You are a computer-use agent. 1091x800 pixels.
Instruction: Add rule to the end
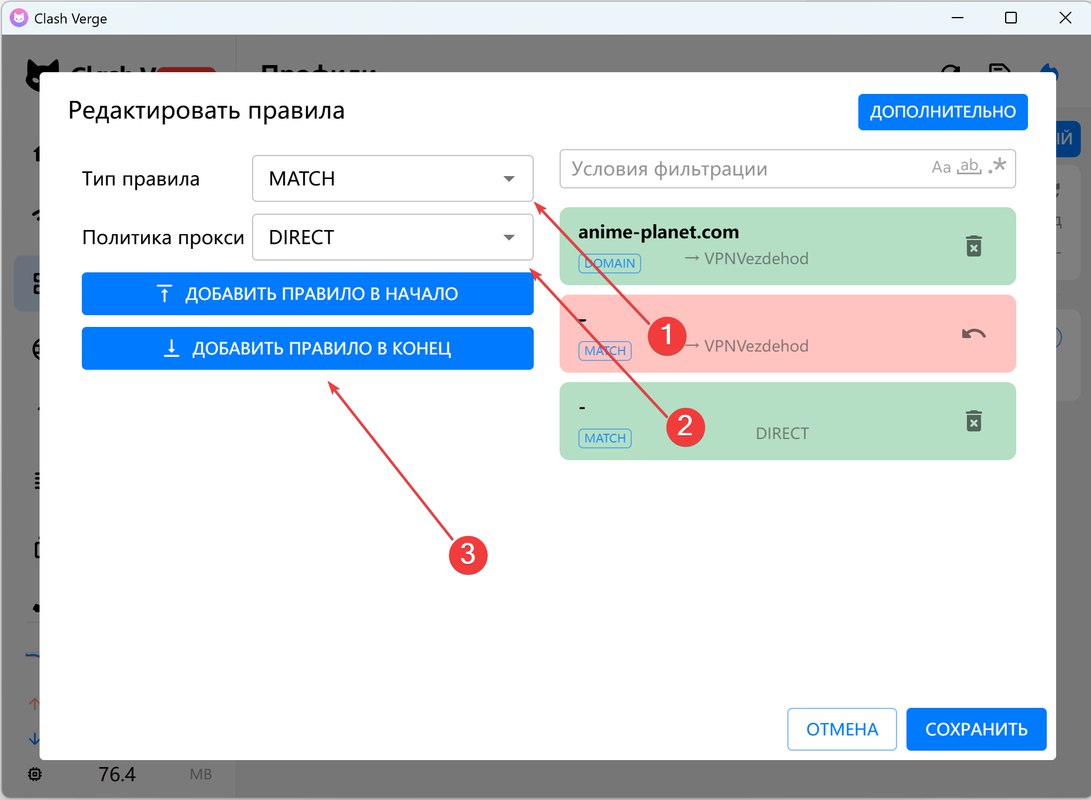(308, 349)
